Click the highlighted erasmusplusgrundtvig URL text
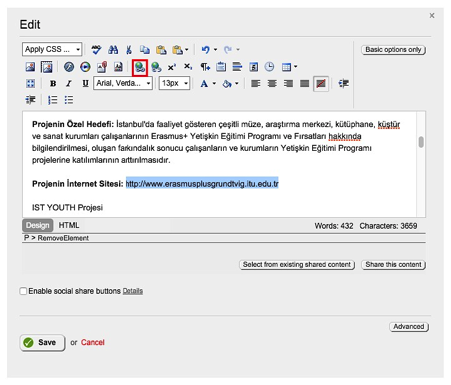Viewport: 451px width, 385px height. pyautogui.click(x=202, y=184)
